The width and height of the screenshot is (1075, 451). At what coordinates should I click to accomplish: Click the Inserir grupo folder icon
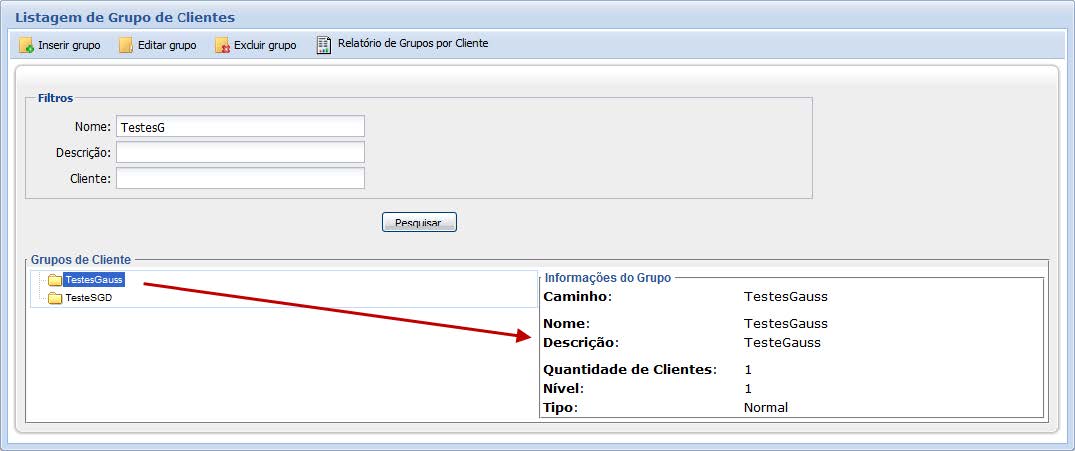(x=27, y=45)
